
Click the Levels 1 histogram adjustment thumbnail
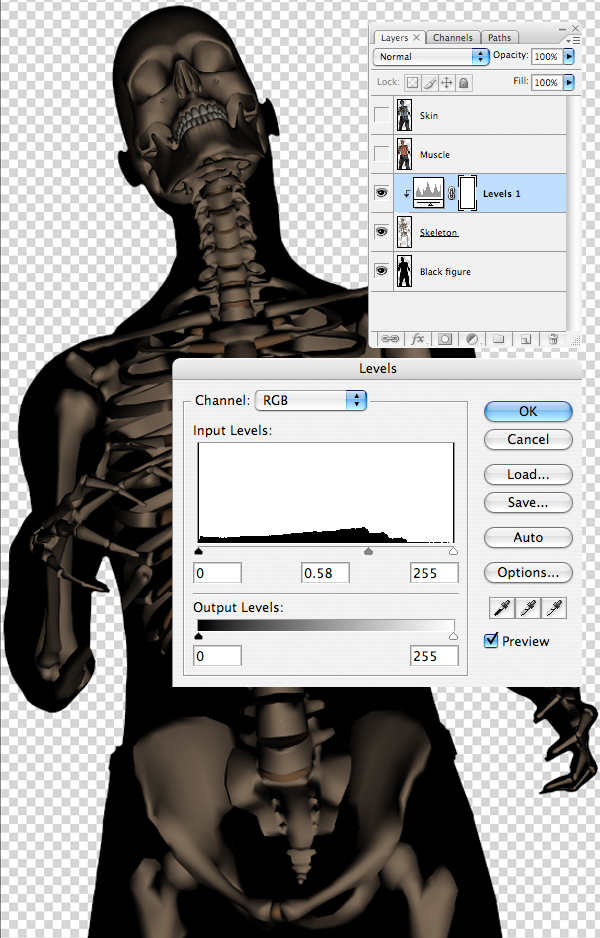click(x=429, y=193)
